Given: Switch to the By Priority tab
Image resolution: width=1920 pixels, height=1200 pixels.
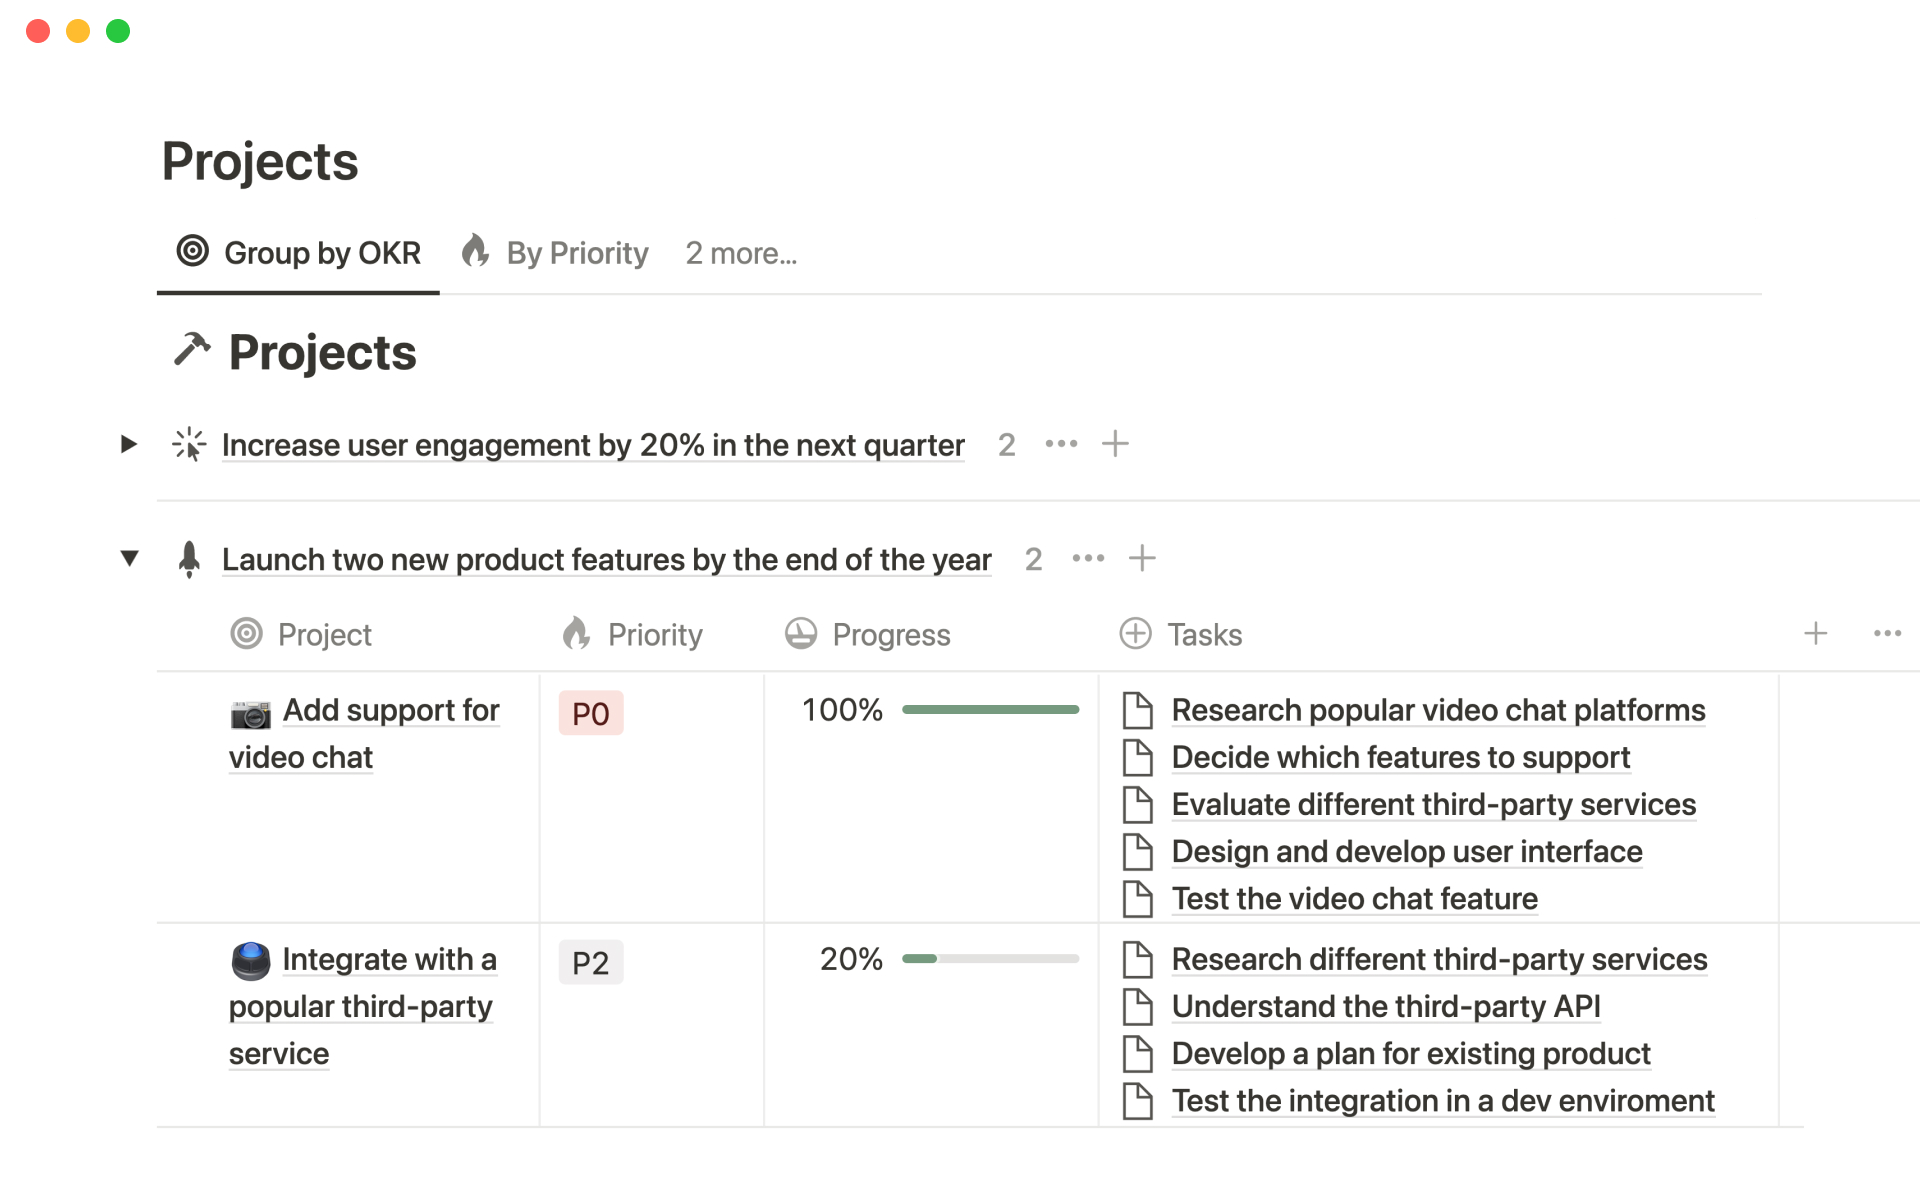Looking at the screenshot, I should coord(556,253).
